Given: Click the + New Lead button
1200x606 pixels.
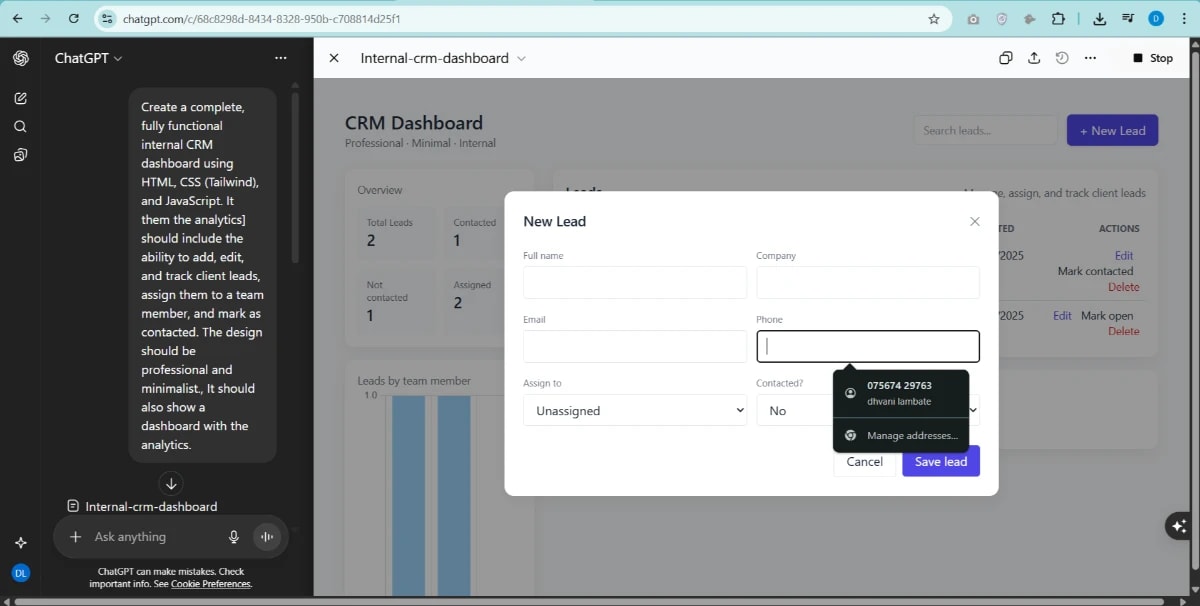Looking at the screenshot, I should click(1112, 130).
